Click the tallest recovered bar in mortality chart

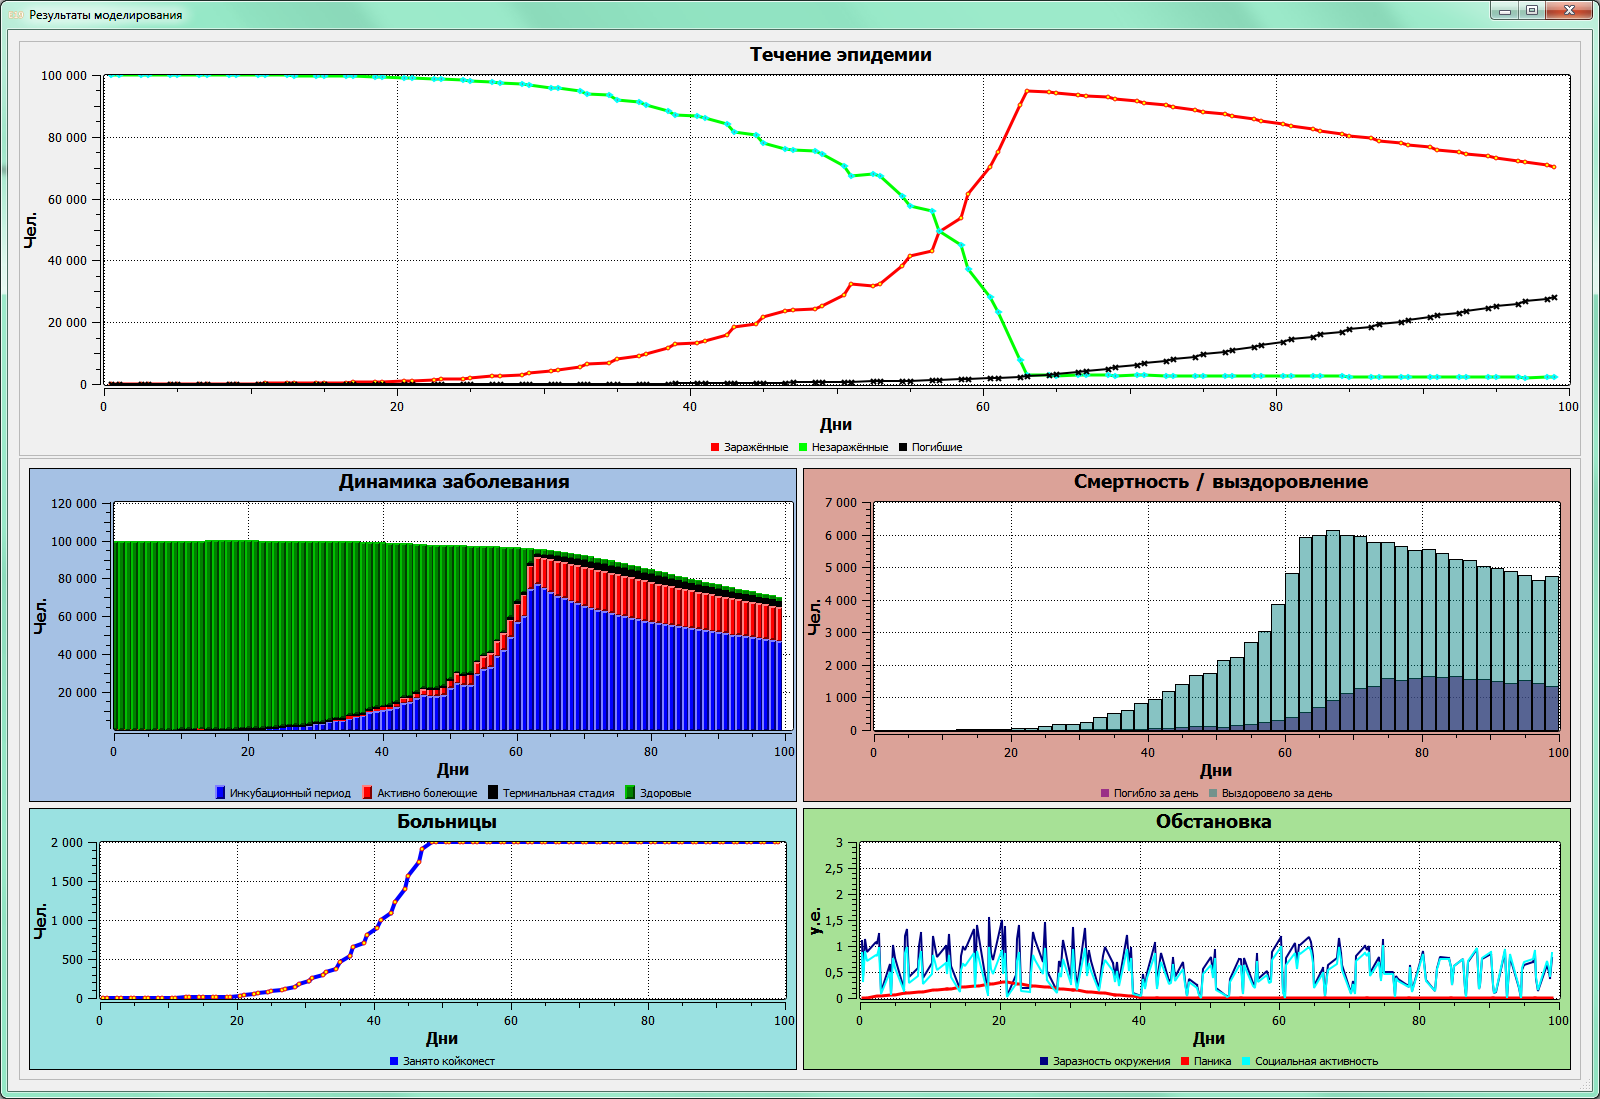click(x=1333, y=630)
